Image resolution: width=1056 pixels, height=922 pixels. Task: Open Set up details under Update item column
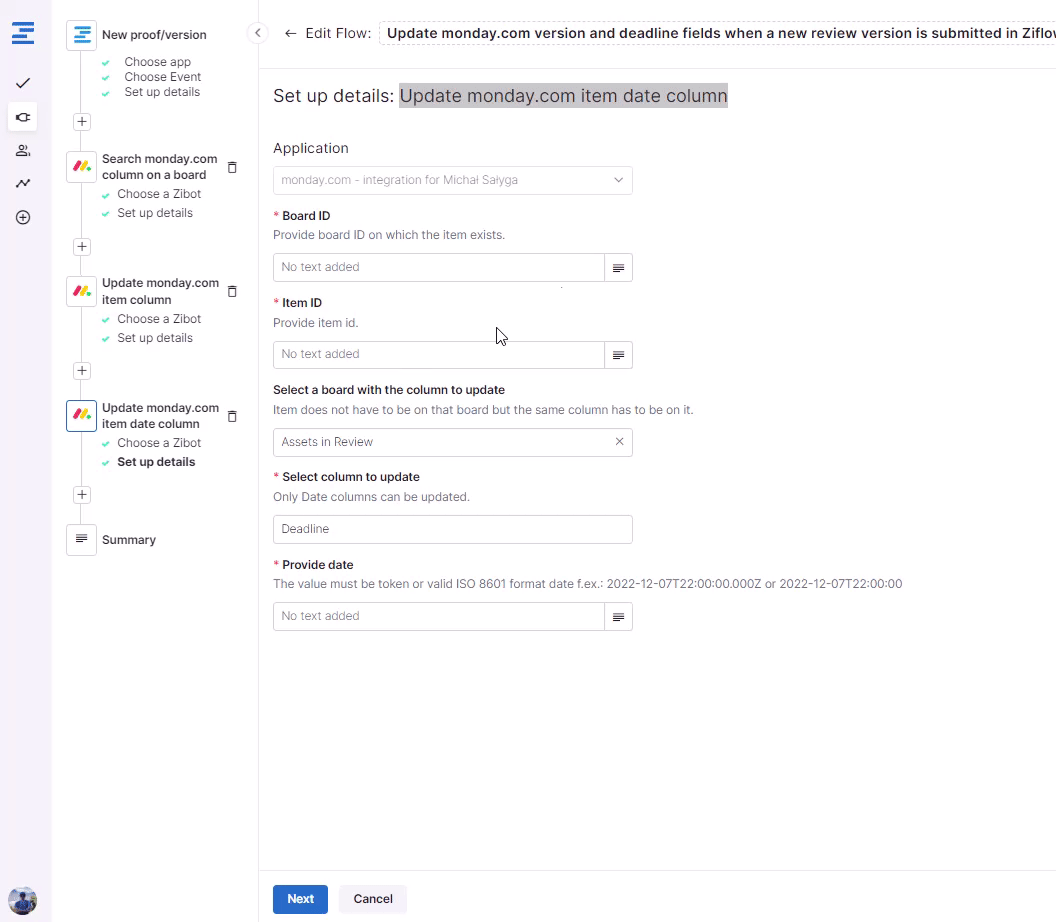tap(155, 338)
